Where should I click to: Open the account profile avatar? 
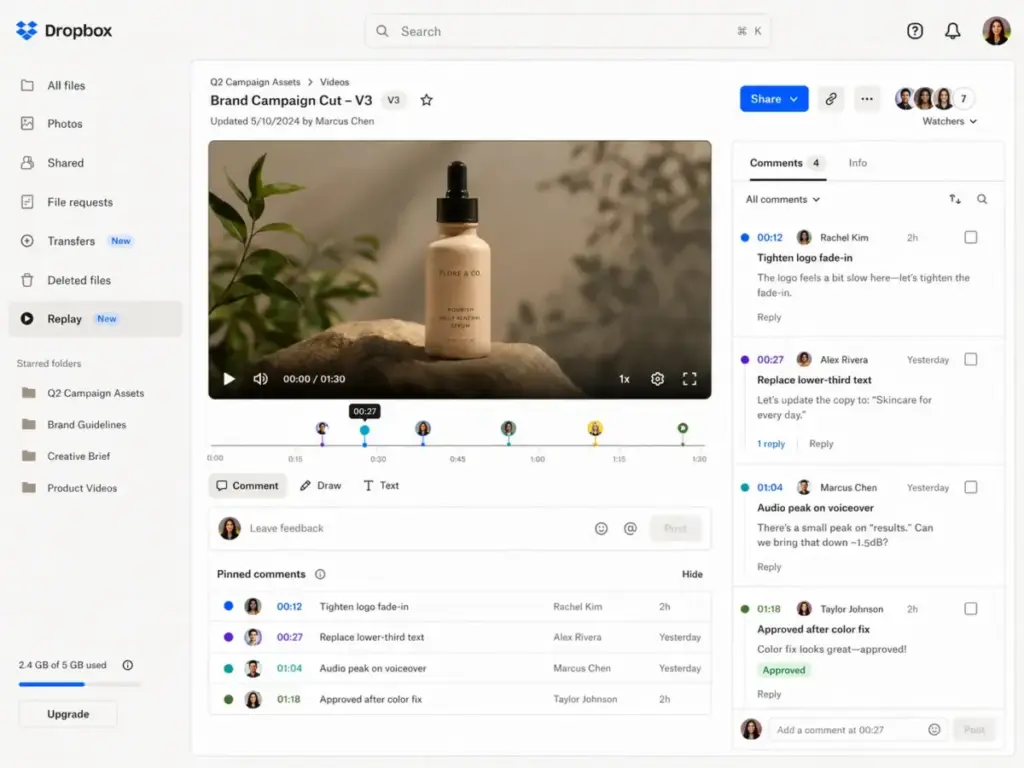pos(996,31)
